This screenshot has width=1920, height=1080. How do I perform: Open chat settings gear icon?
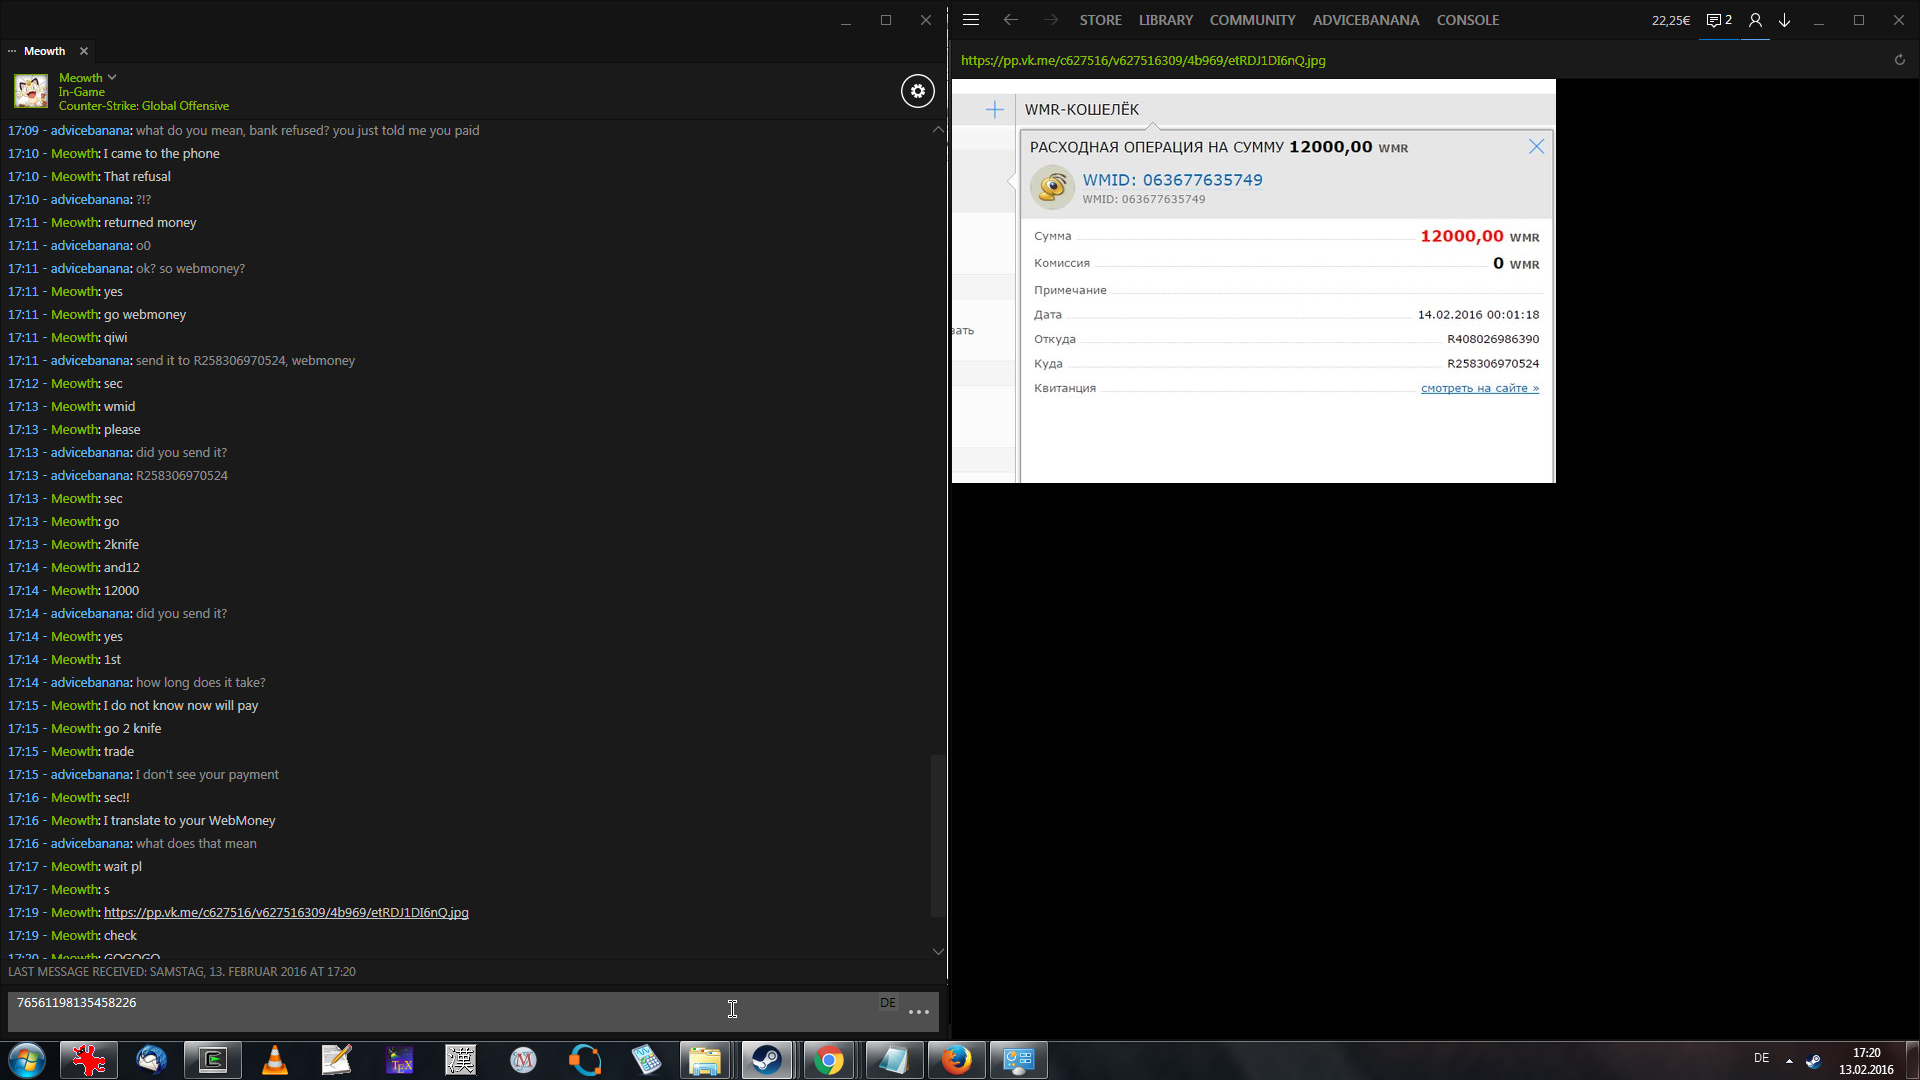point(917,91)
